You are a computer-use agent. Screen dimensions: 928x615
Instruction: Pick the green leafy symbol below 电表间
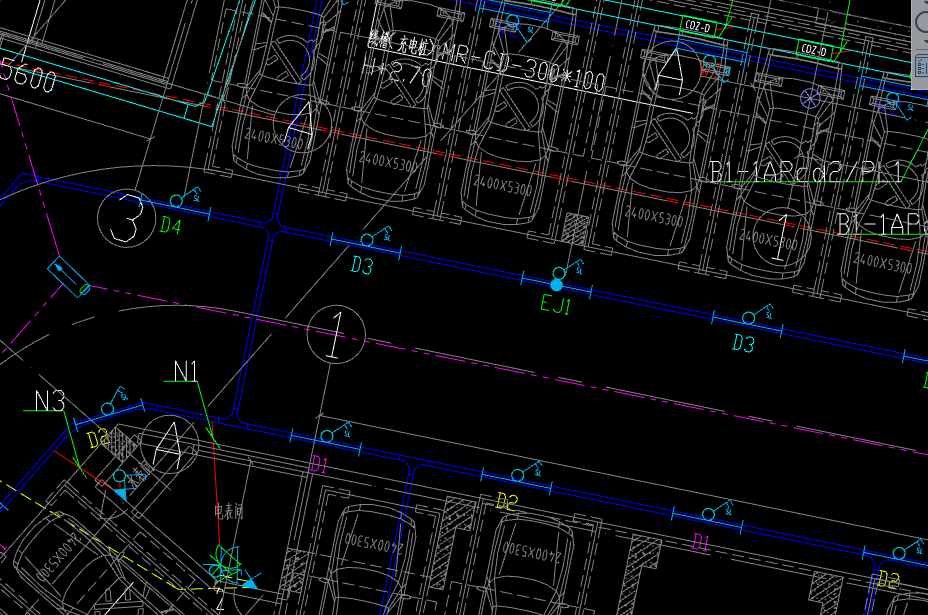click(225, 564)
